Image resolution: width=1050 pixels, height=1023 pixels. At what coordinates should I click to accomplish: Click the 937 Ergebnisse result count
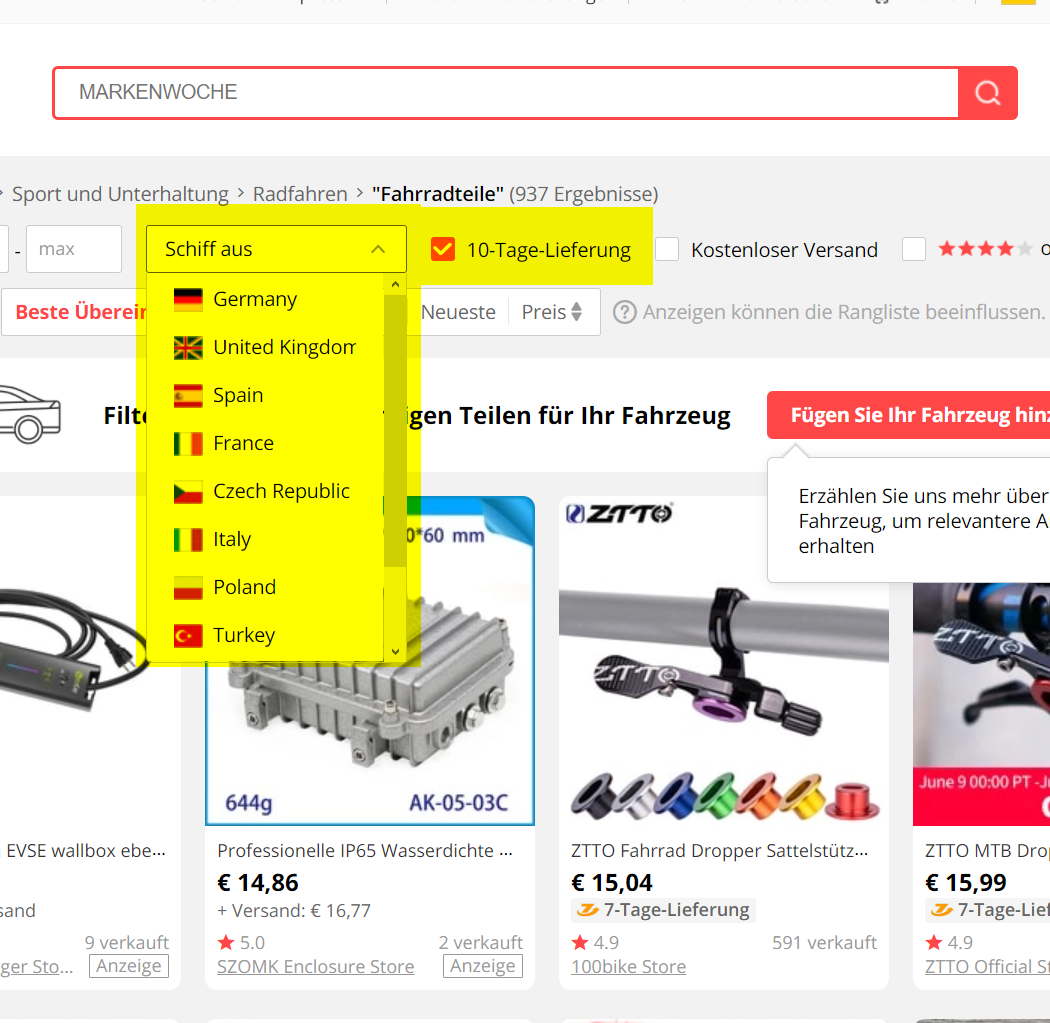(x=584, y=194)
